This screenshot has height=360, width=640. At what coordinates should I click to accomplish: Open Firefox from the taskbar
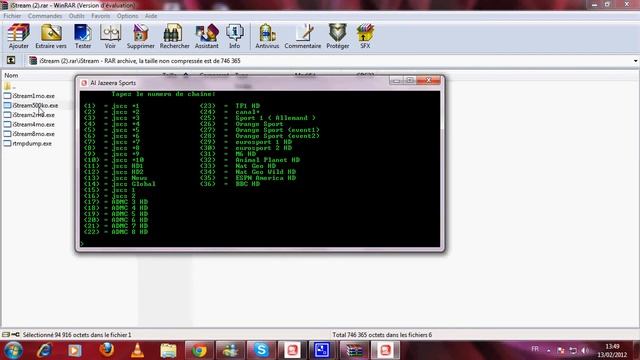[x=107, y=350]
